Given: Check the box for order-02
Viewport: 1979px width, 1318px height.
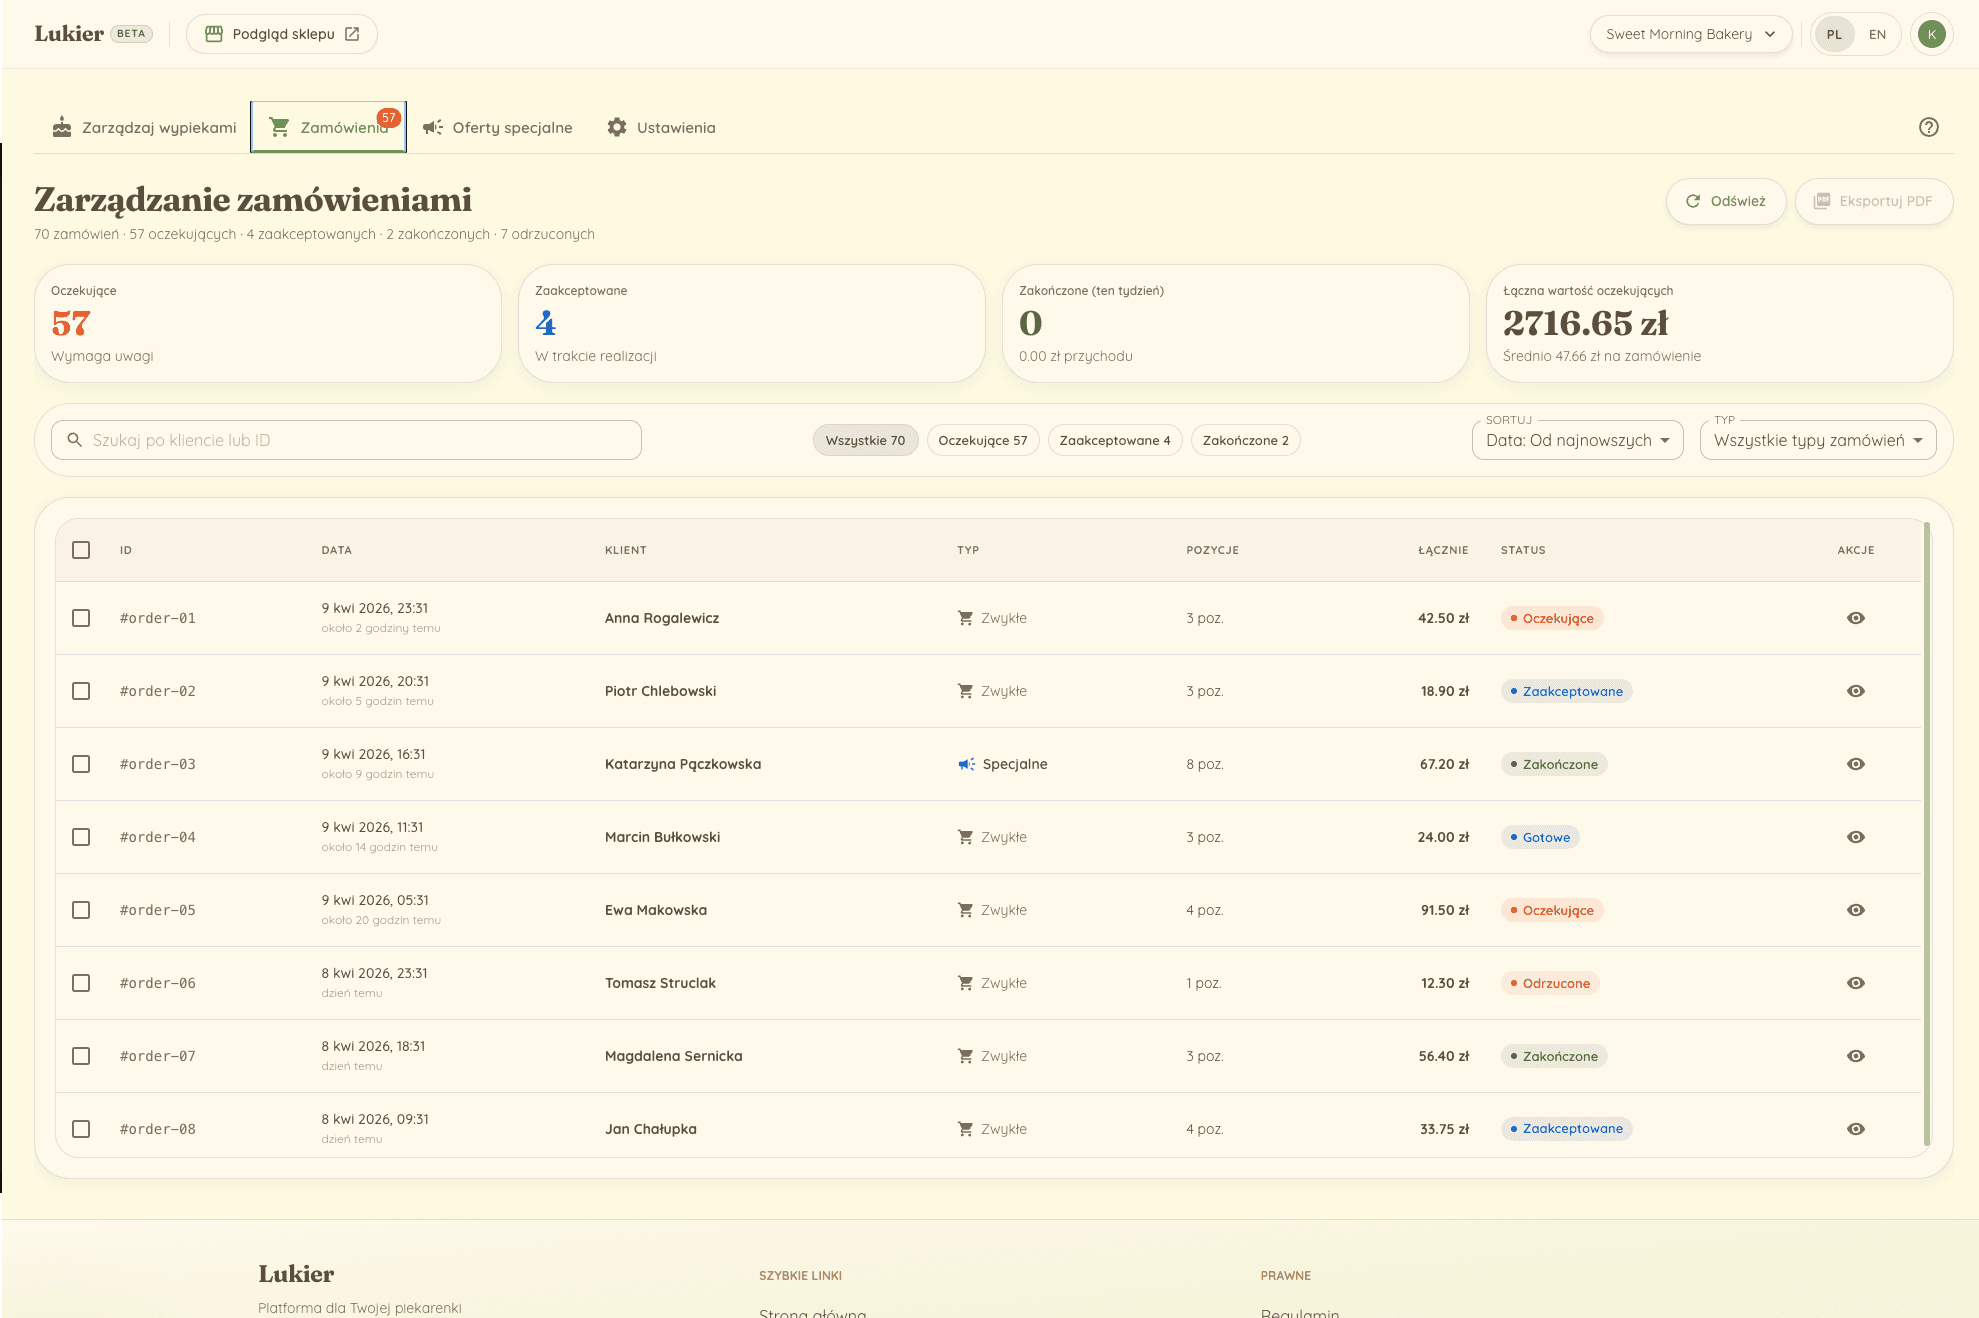Looking at the screenshot, I should [81, 691].
